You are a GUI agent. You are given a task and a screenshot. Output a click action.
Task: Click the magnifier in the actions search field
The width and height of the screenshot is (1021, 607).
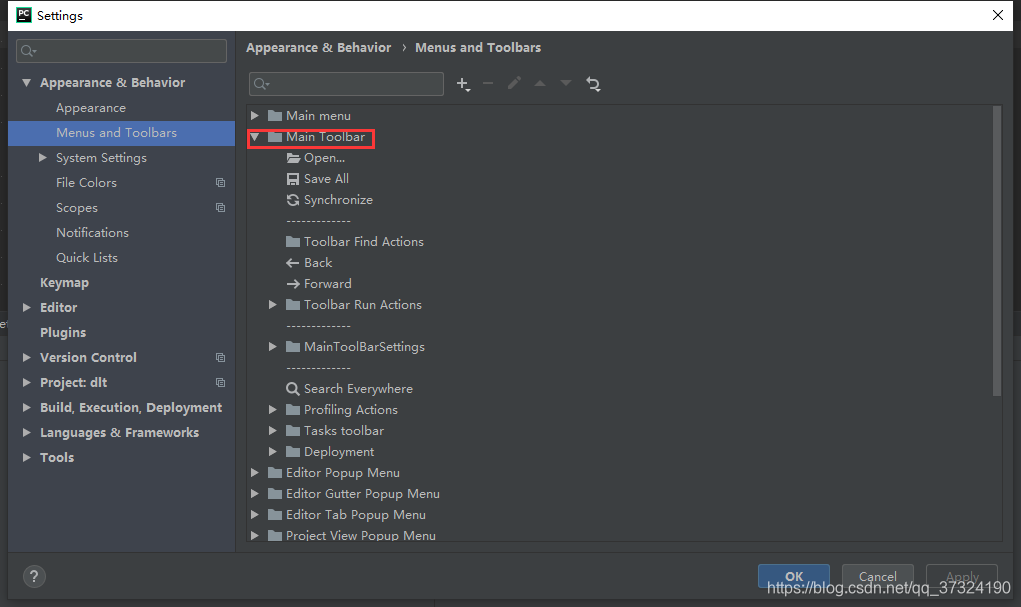(261, 84)
